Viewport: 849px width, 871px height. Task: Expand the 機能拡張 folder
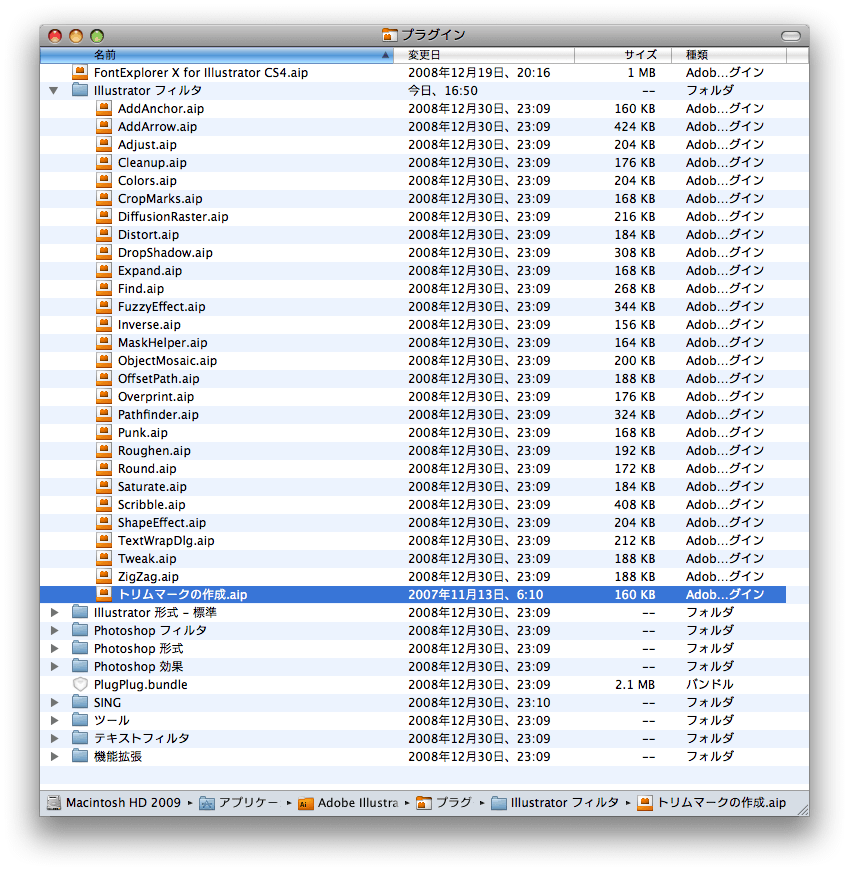pyautogui.click(x=54, y=756)
